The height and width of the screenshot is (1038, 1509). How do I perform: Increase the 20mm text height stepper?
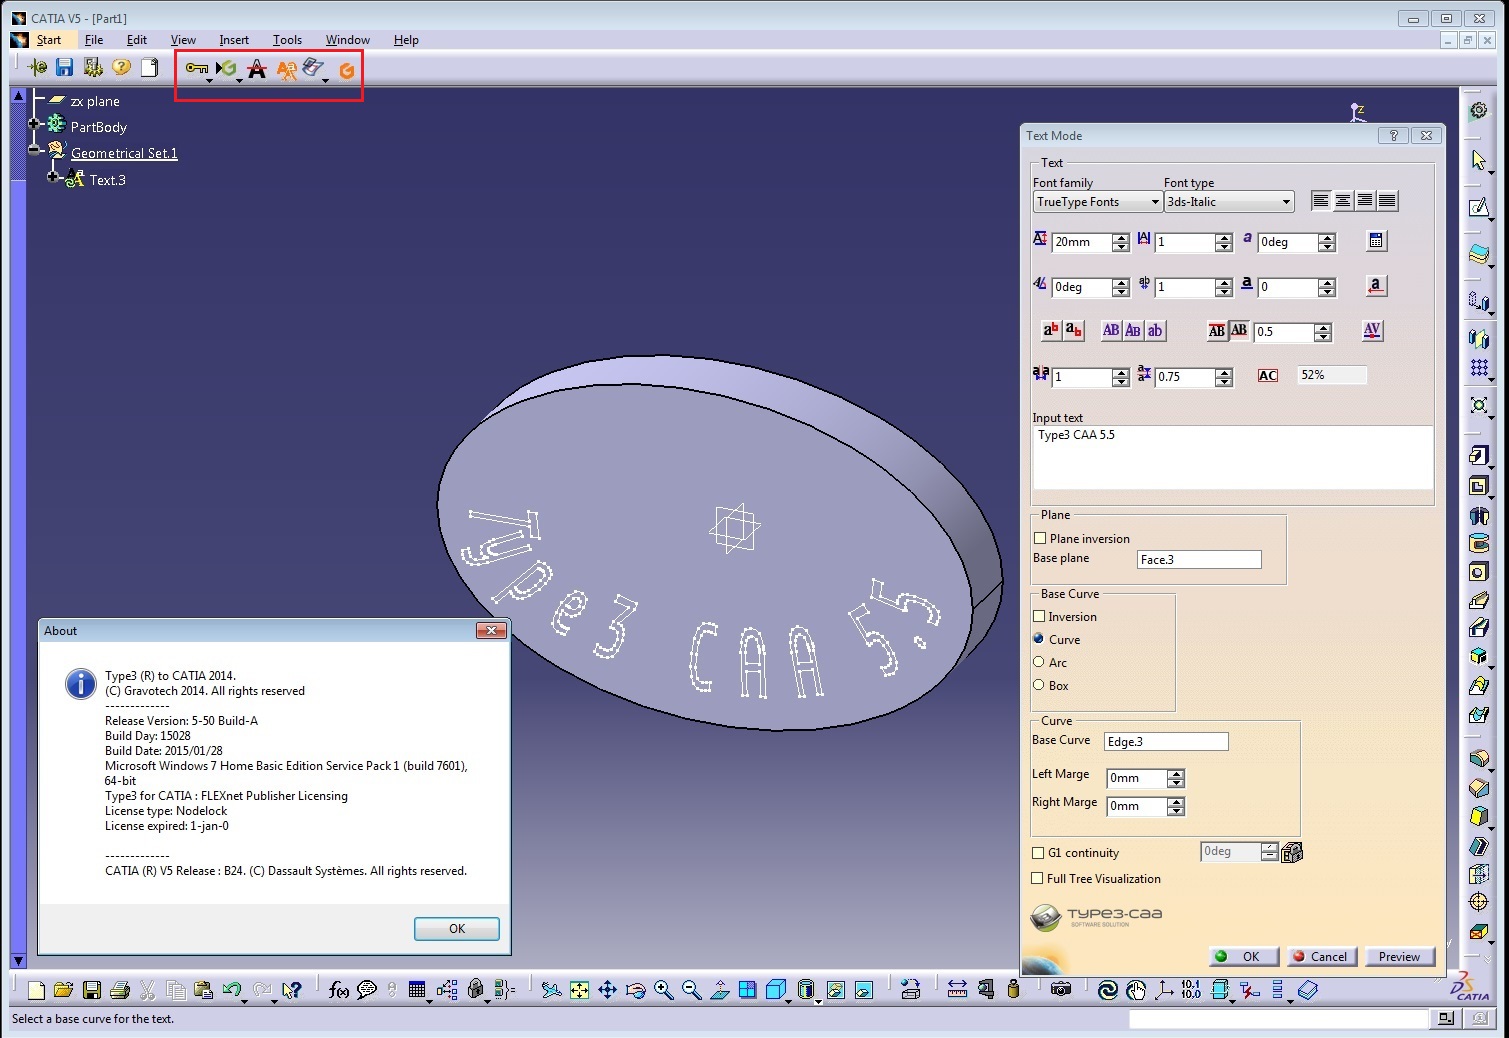(x=1121, y=237)
